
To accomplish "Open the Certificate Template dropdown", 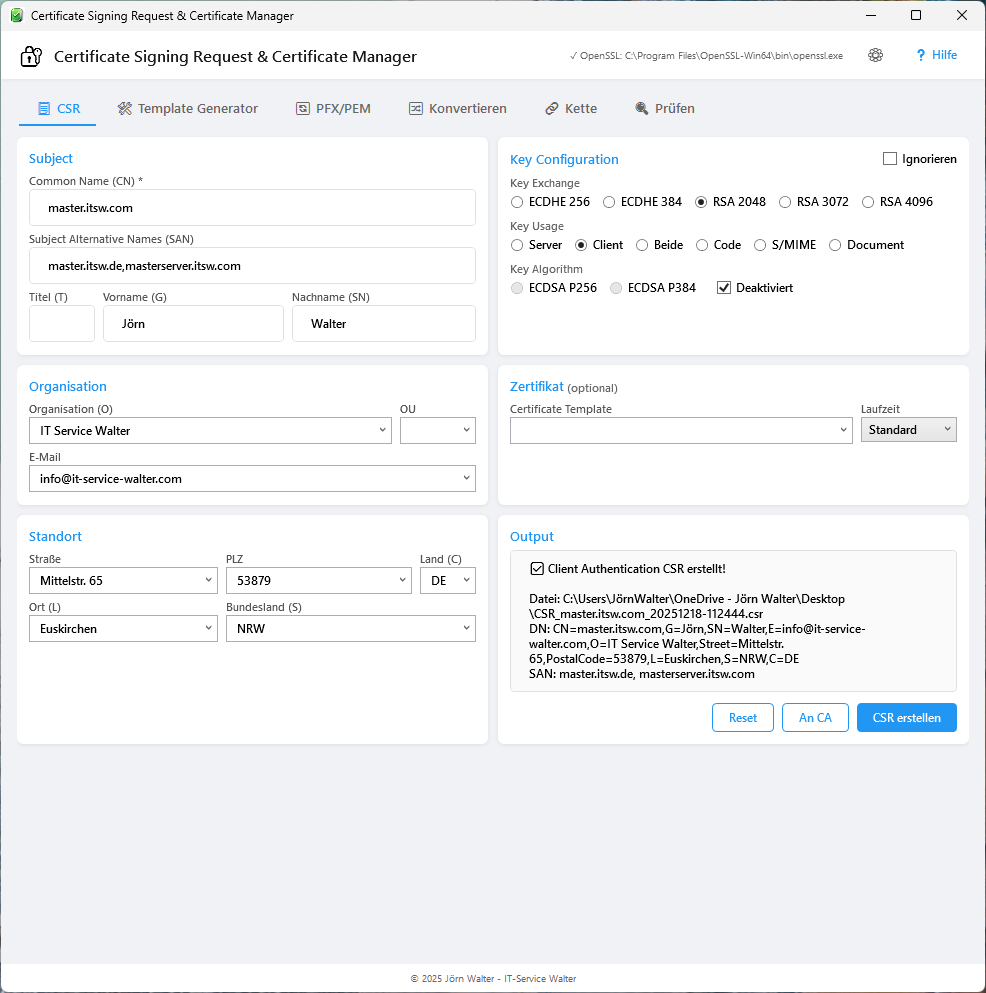I will pos(680,429).
